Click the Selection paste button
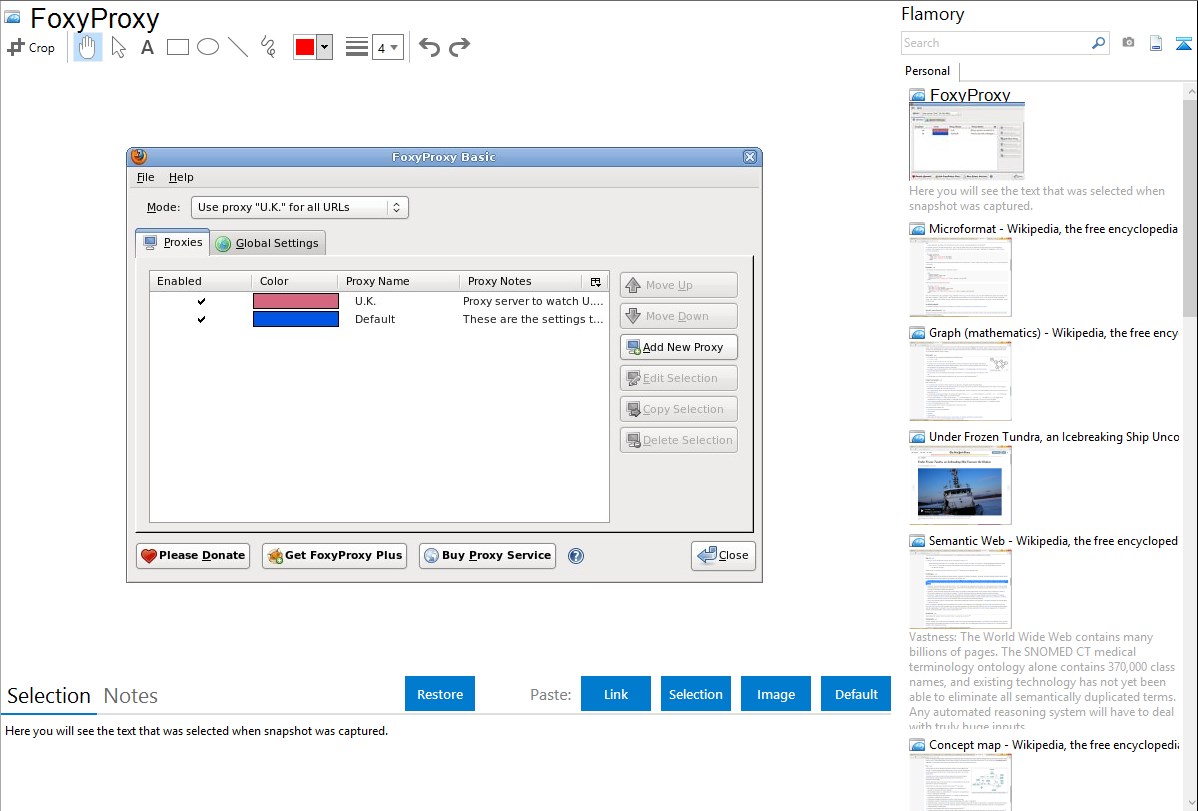 pos(695,694)
